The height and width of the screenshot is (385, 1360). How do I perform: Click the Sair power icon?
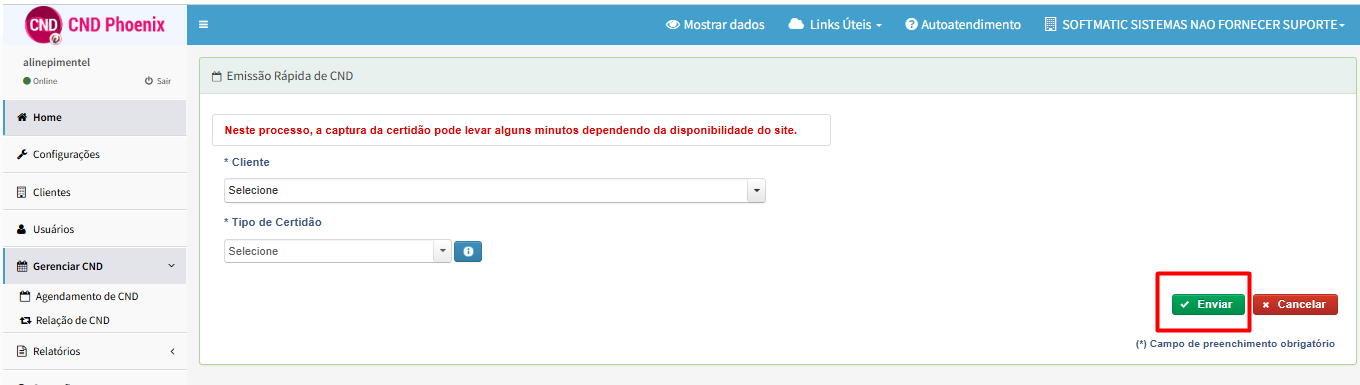pyautogui.click(x=149, y=81)
